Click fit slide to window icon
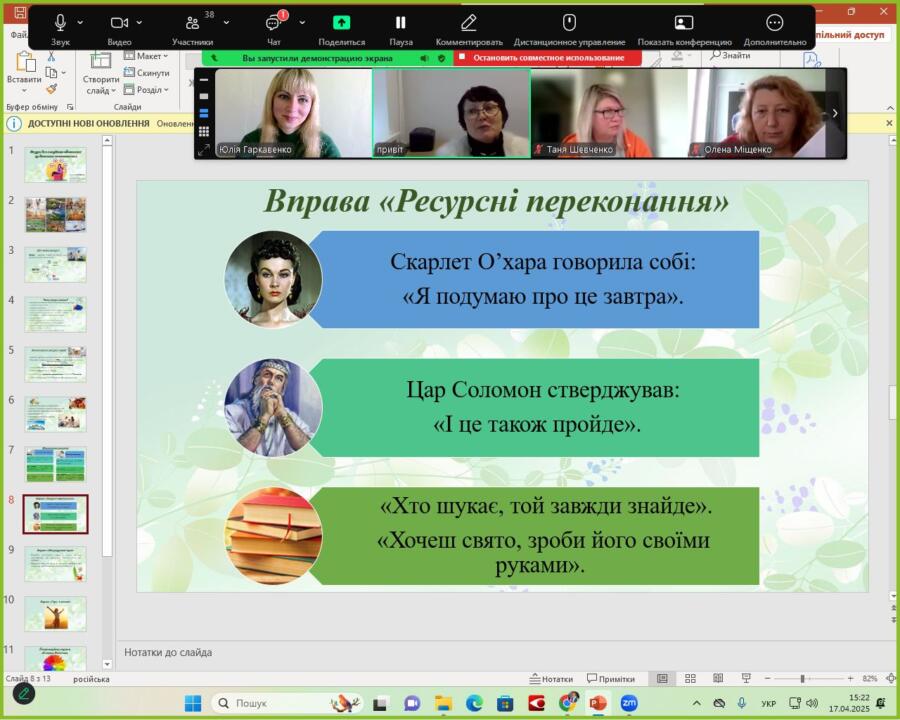Viewport: 900px width, 720px height. pos(891,679)
